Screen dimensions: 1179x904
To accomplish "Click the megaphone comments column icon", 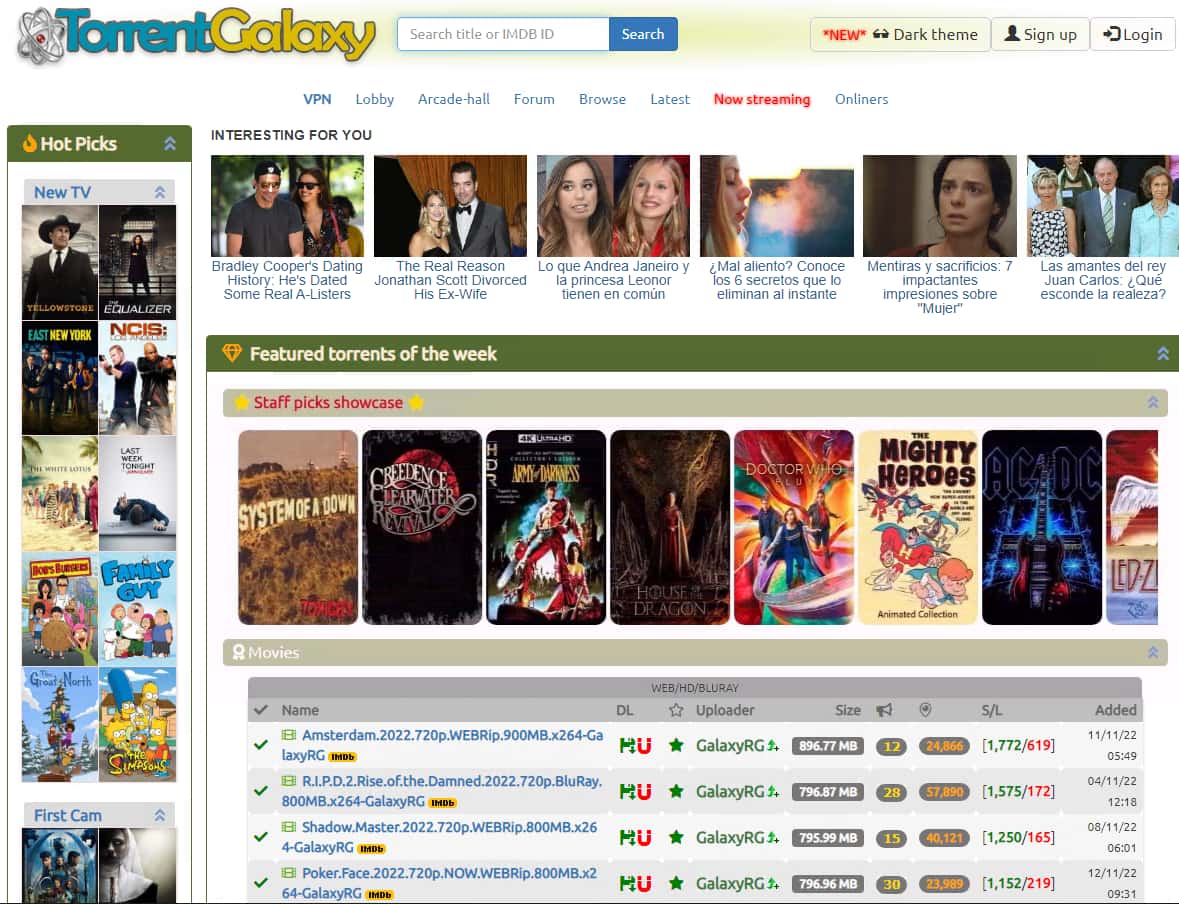I will point(884,710).
